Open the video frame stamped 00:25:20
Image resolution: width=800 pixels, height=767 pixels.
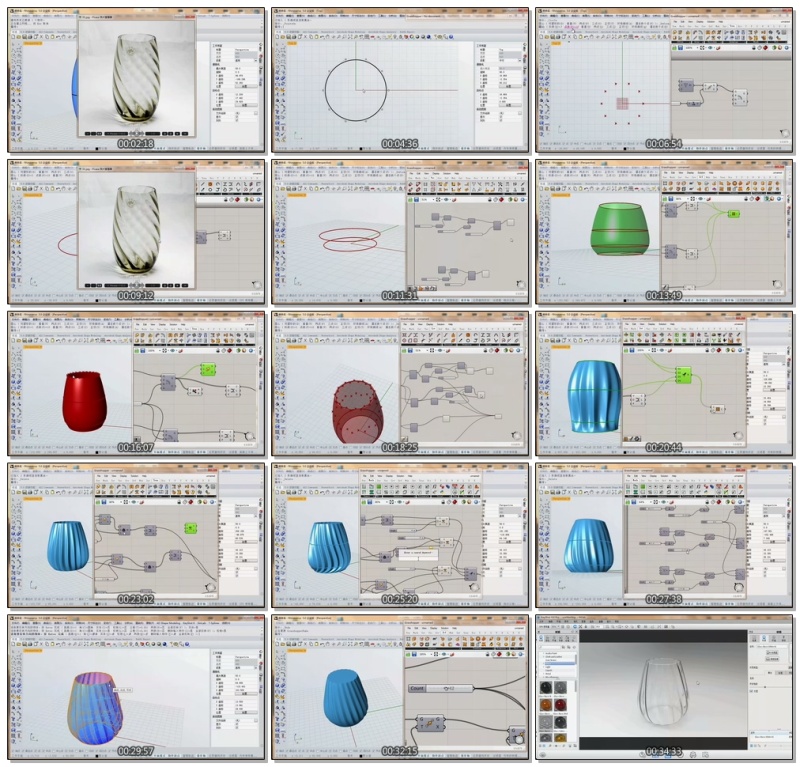[x=400, y=535]
